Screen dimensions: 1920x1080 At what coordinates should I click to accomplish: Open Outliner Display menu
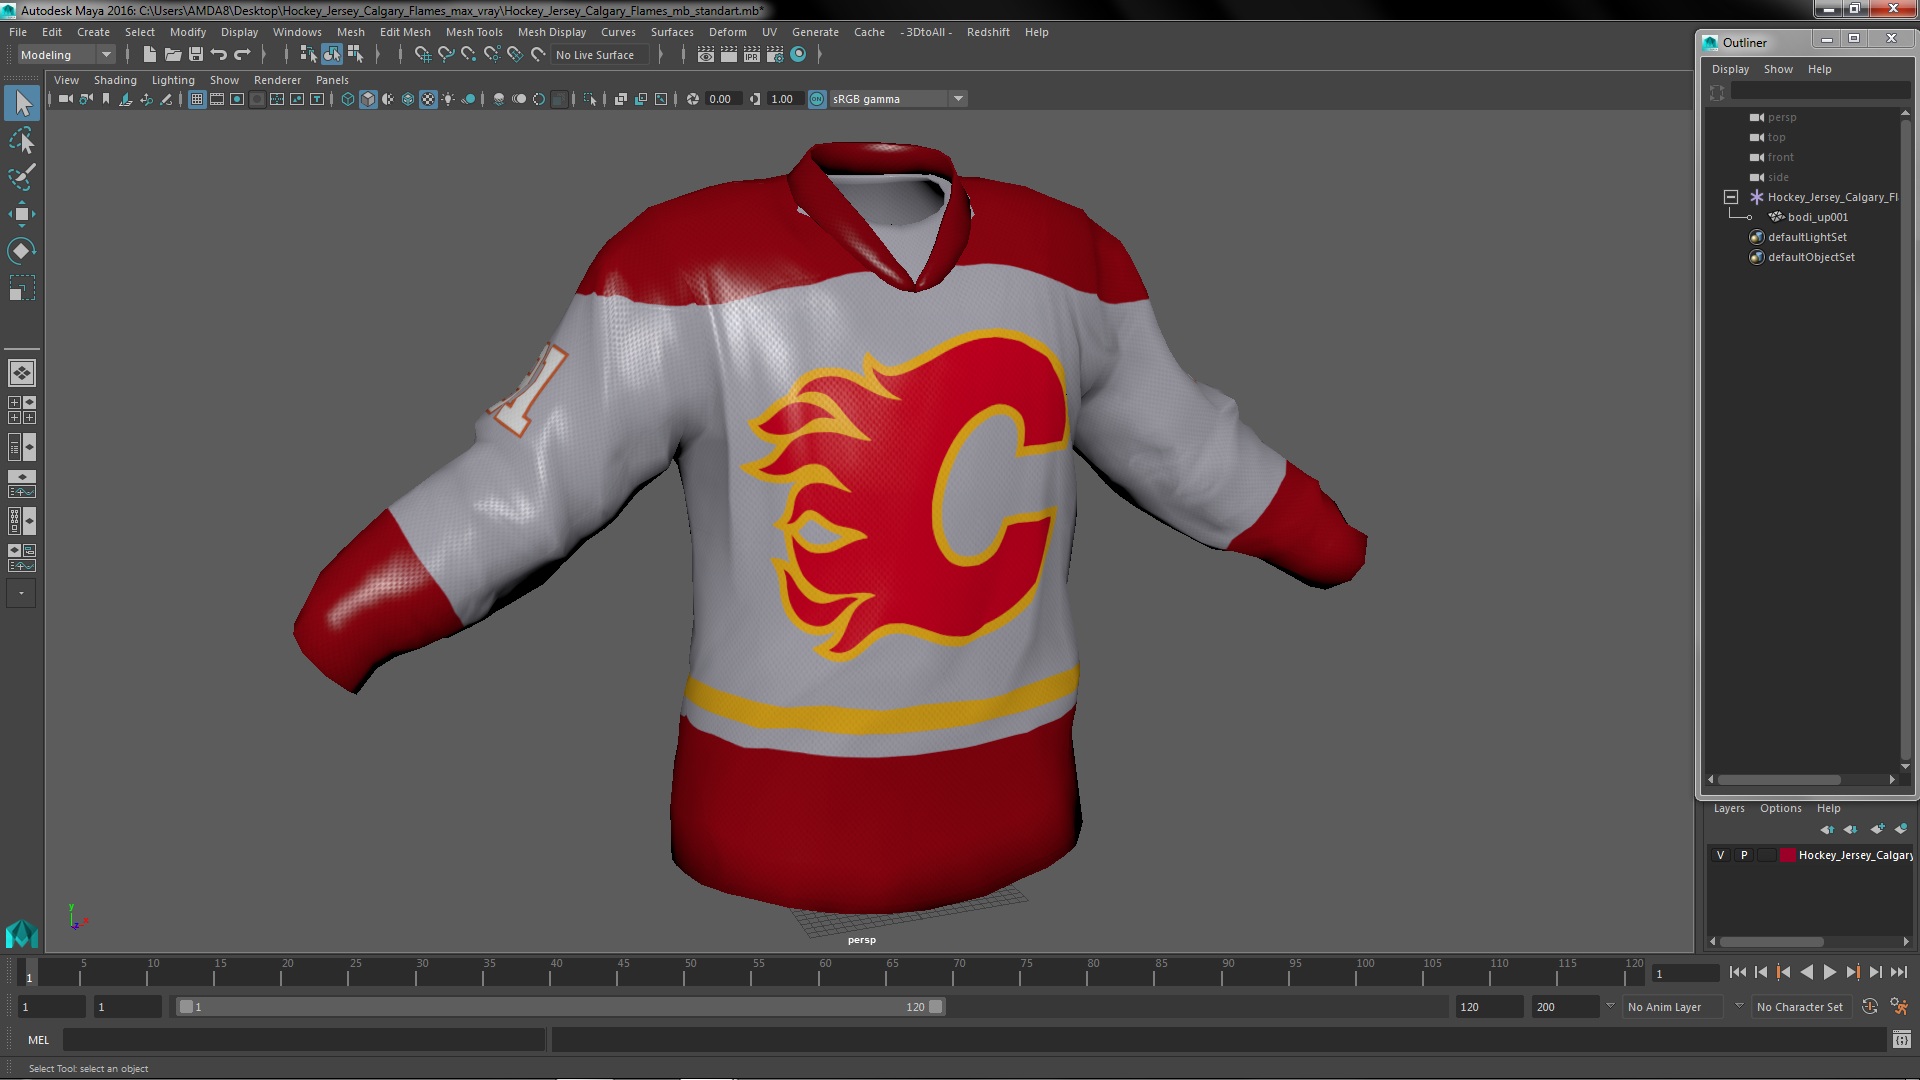(x=1730, y=69)
